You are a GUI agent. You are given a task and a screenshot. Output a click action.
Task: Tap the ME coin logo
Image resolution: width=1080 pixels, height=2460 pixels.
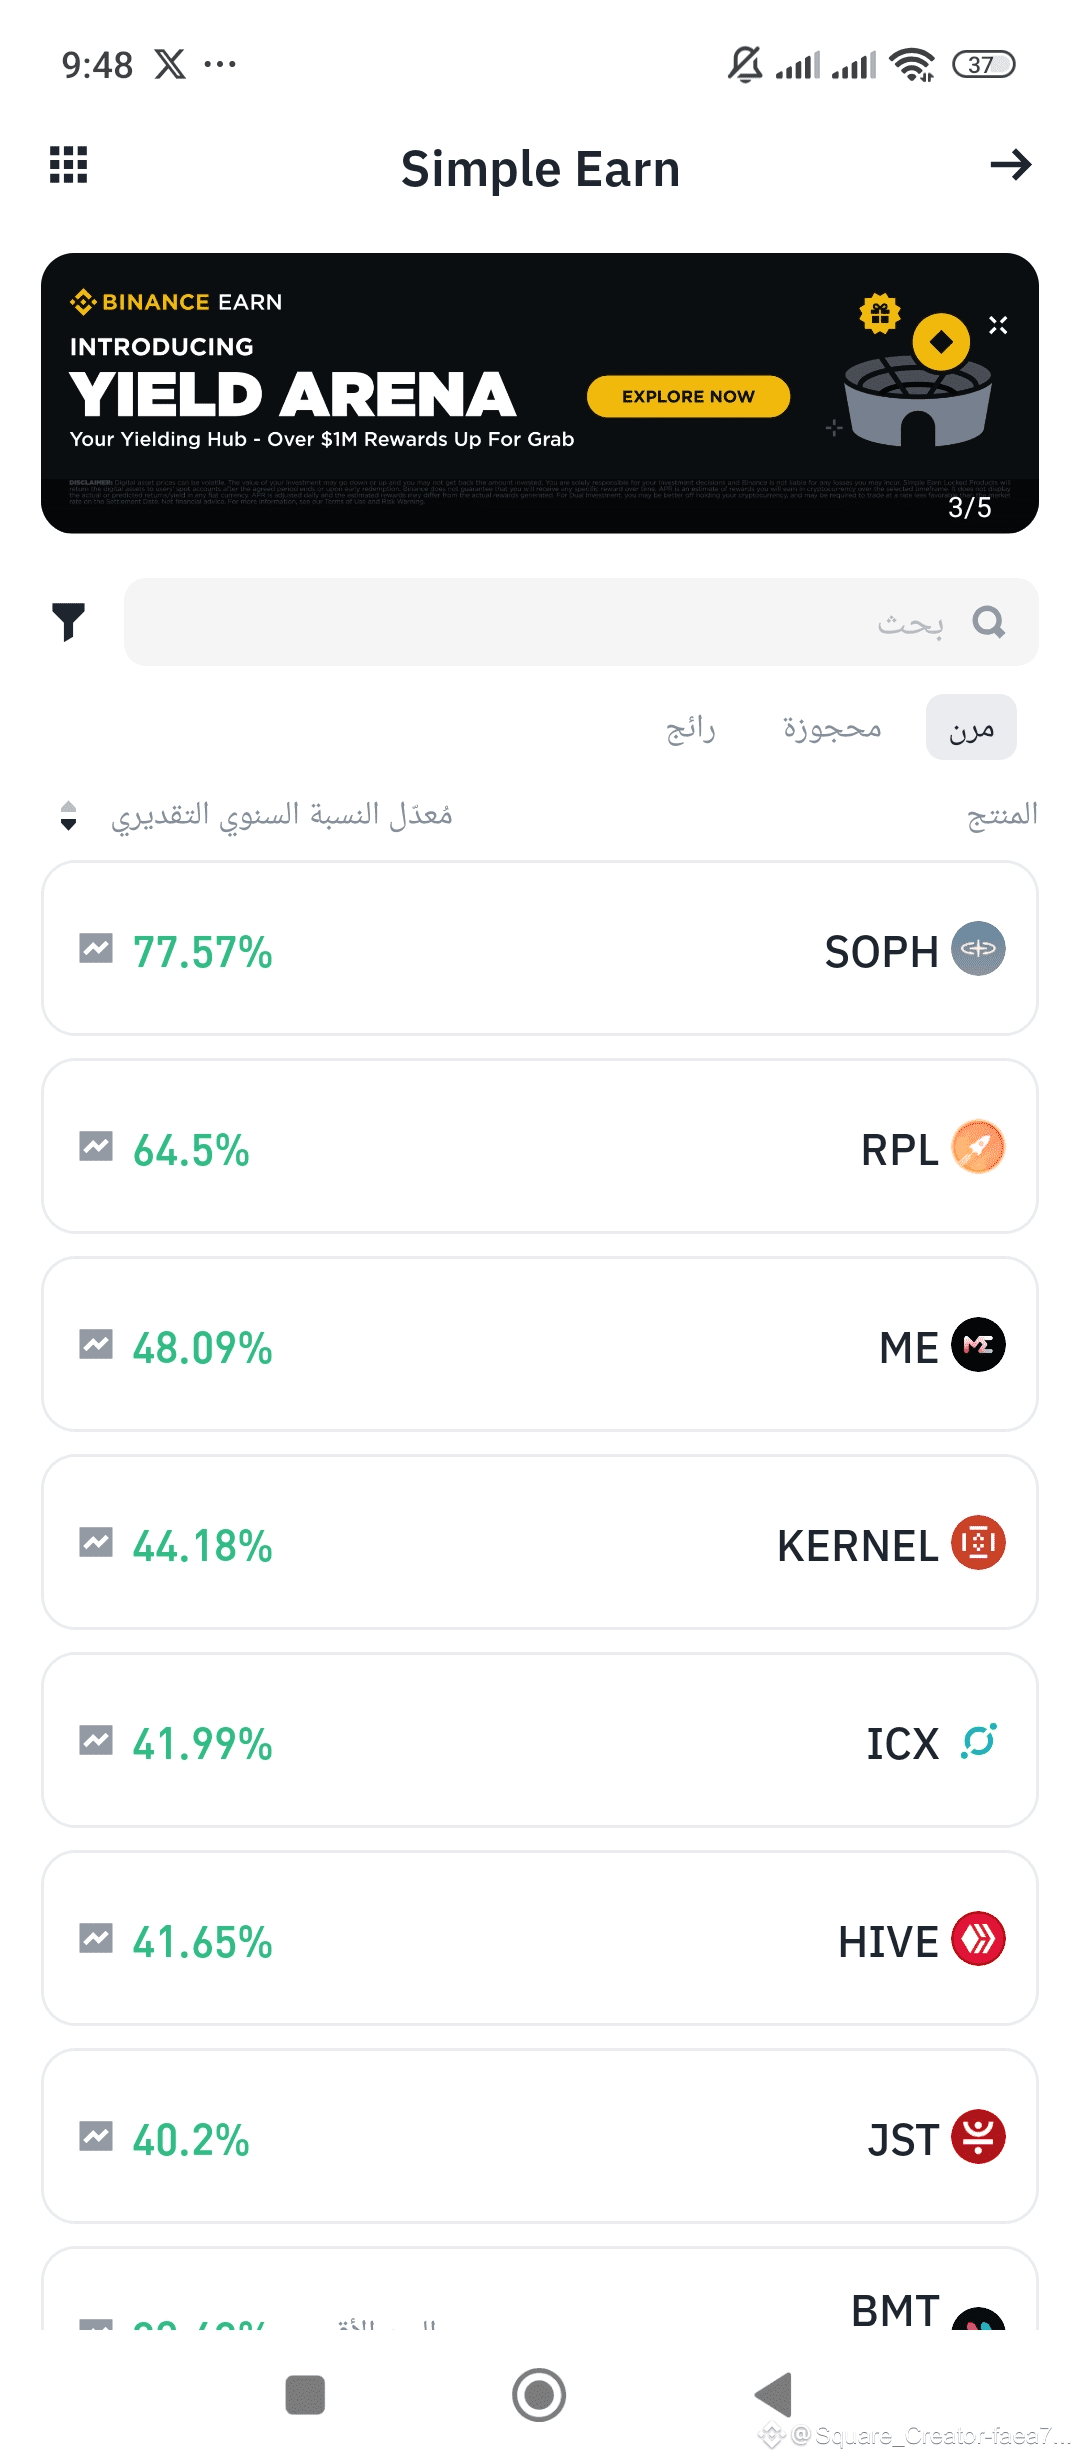978,1345
